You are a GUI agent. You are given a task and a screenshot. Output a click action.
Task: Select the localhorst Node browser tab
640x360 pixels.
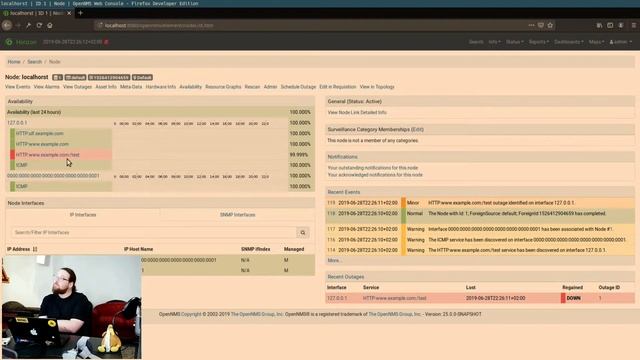tap(37, 13)
